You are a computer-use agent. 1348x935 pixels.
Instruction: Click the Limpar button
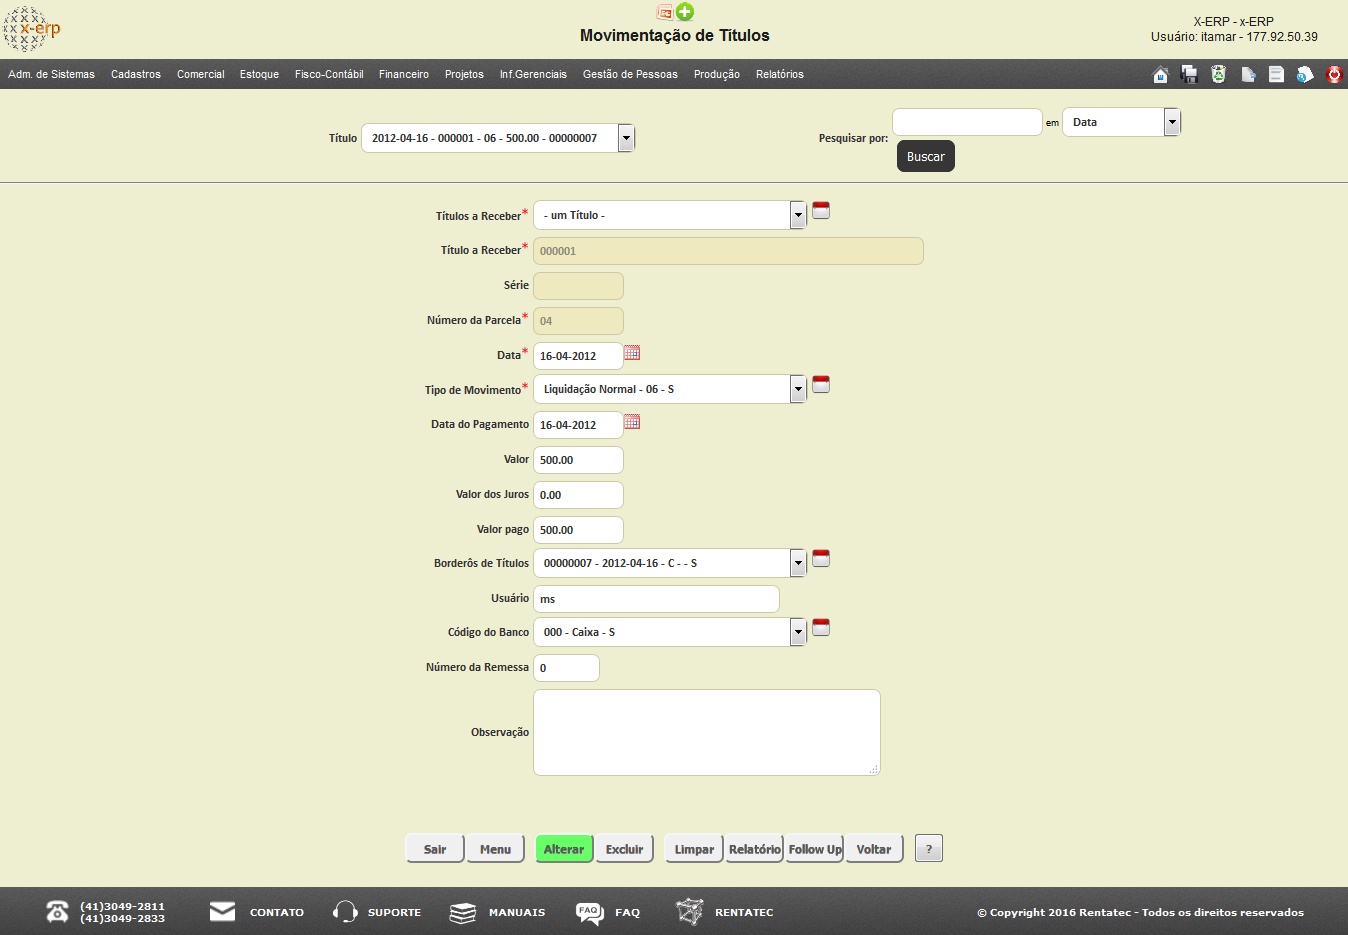pyautogui.click(x=694, y=849)
